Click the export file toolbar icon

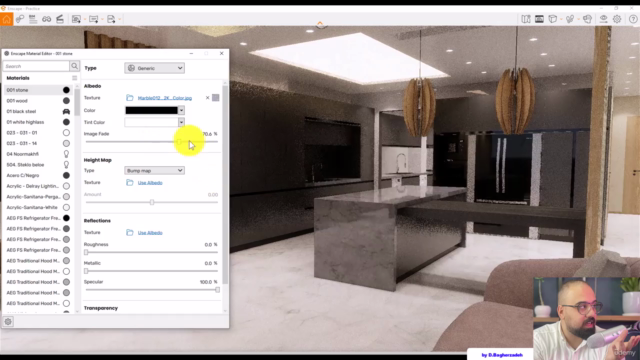tap(111, 19)
